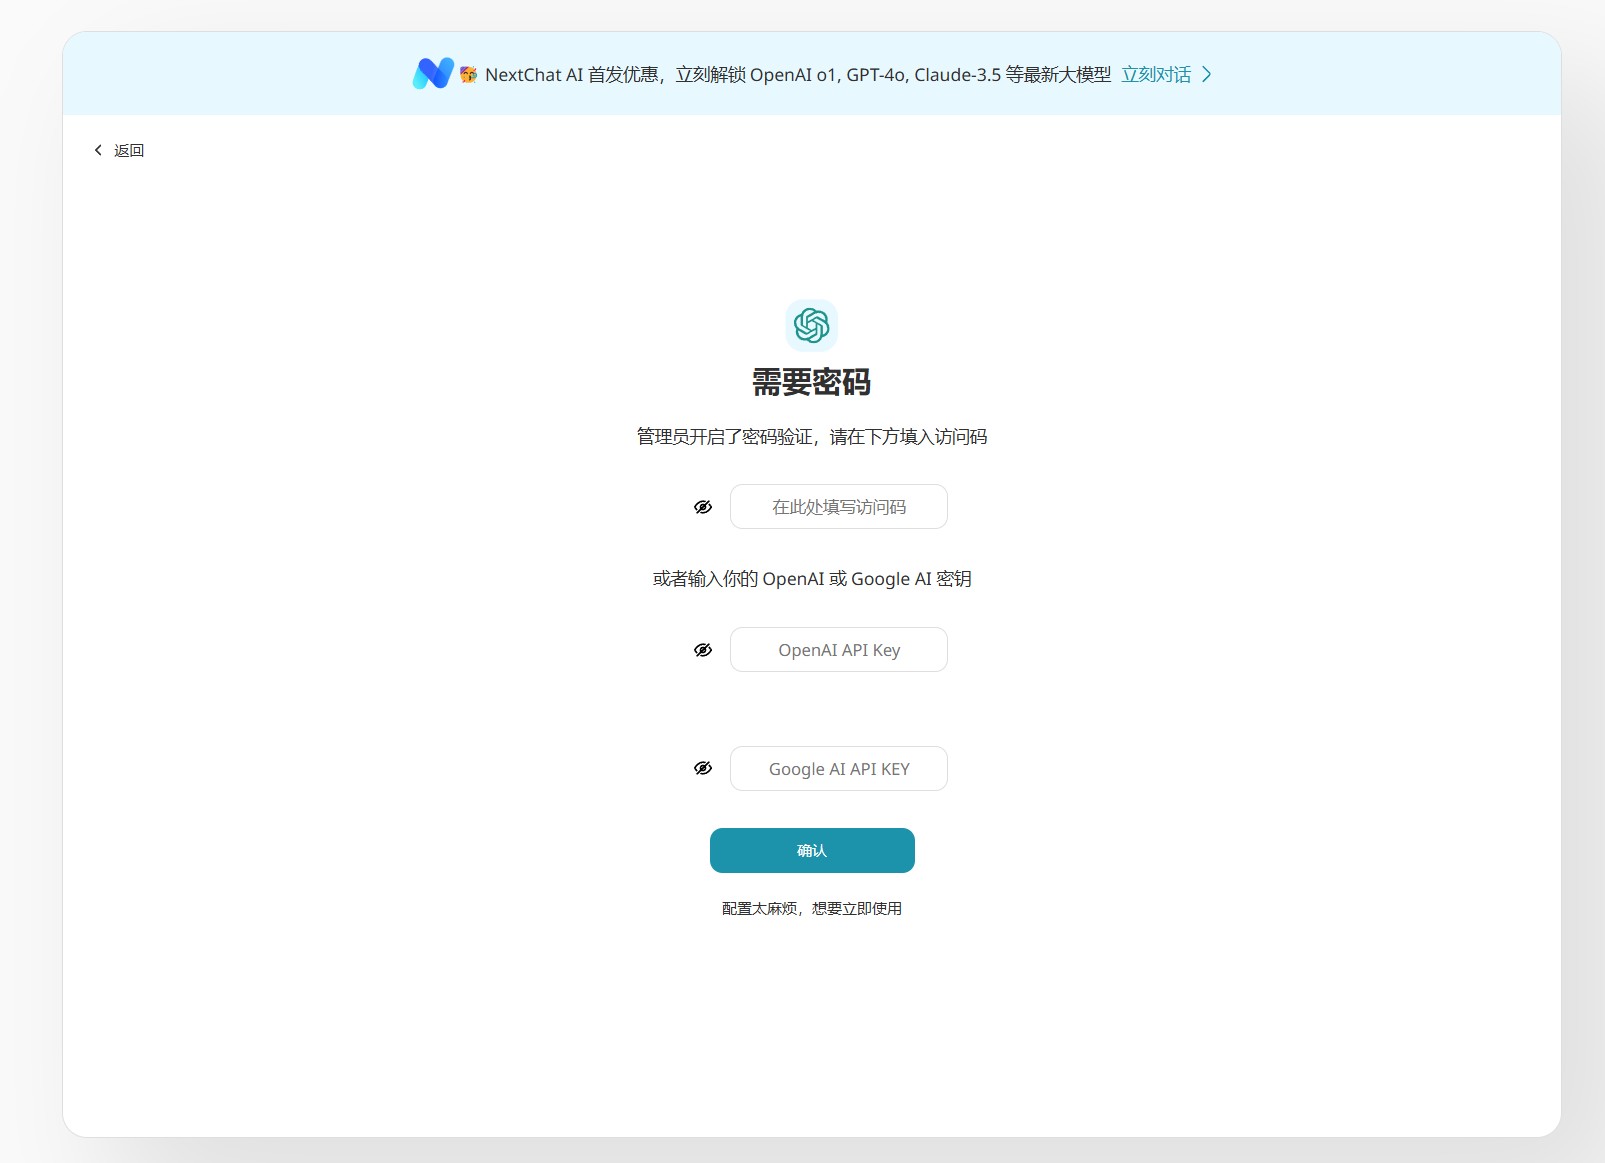
Task: Click the NextChat AI 首发优惠 banner text
Action: click(x=798, y=74)
